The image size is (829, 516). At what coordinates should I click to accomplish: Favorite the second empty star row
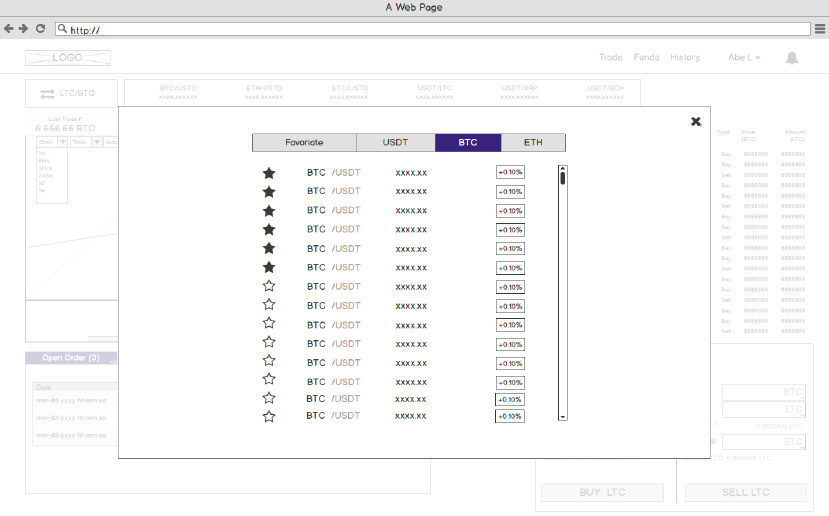(x=269, y=305)
